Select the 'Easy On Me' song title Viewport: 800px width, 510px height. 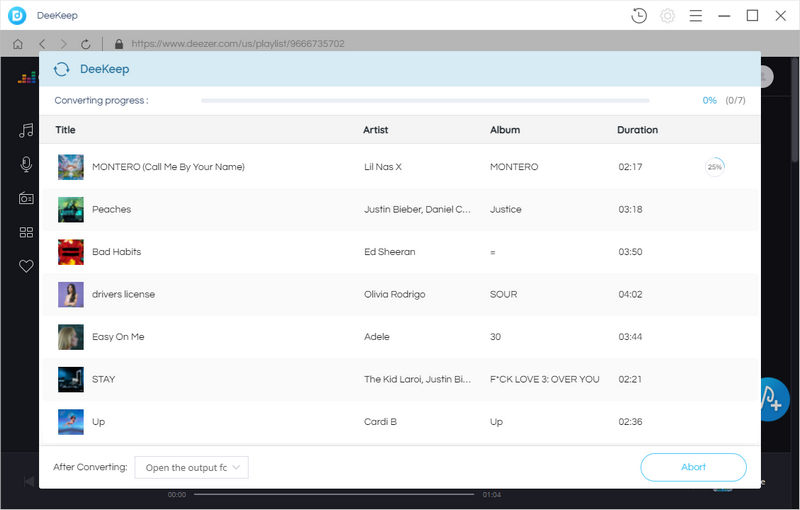(118, 337)
